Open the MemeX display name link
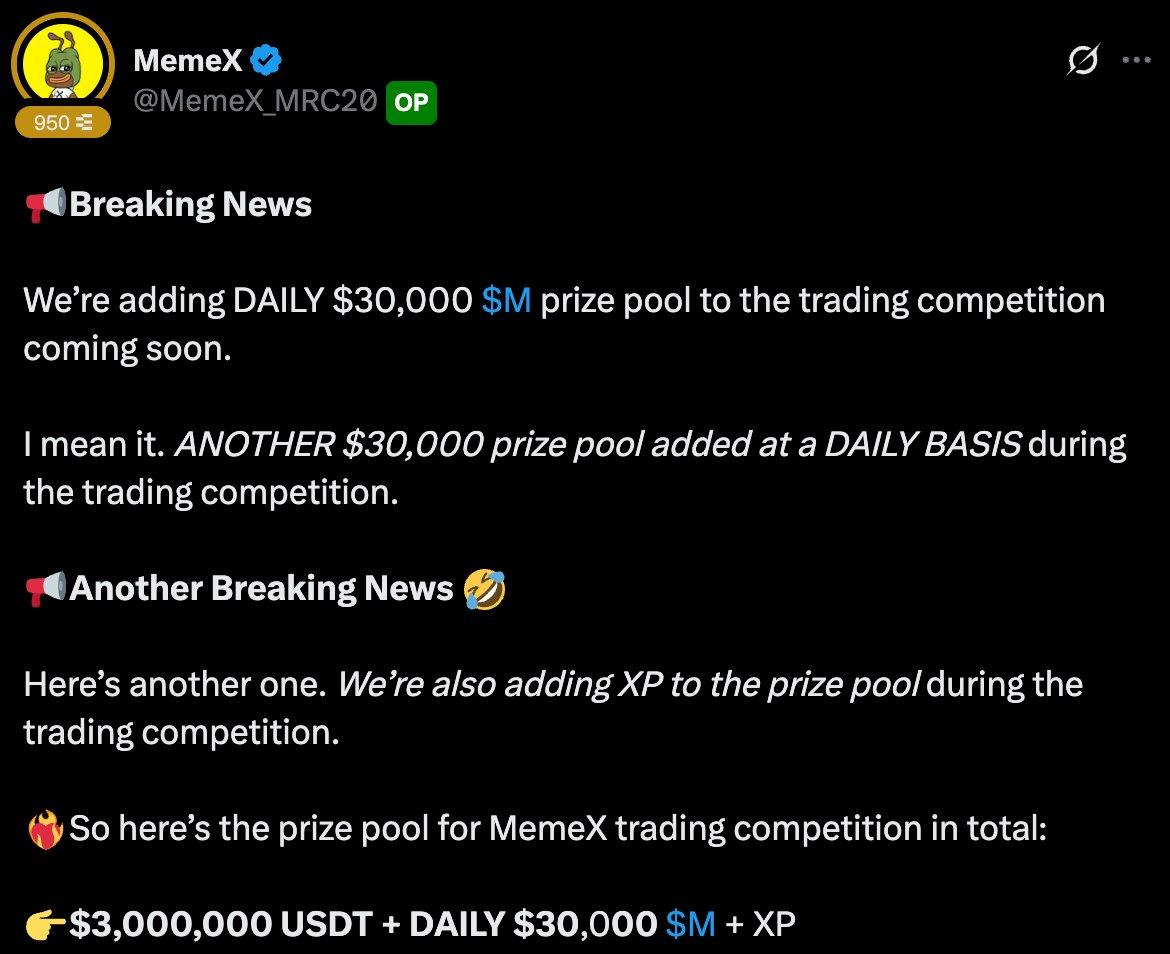The image size is (1170, 954). [x=188, y=61]
